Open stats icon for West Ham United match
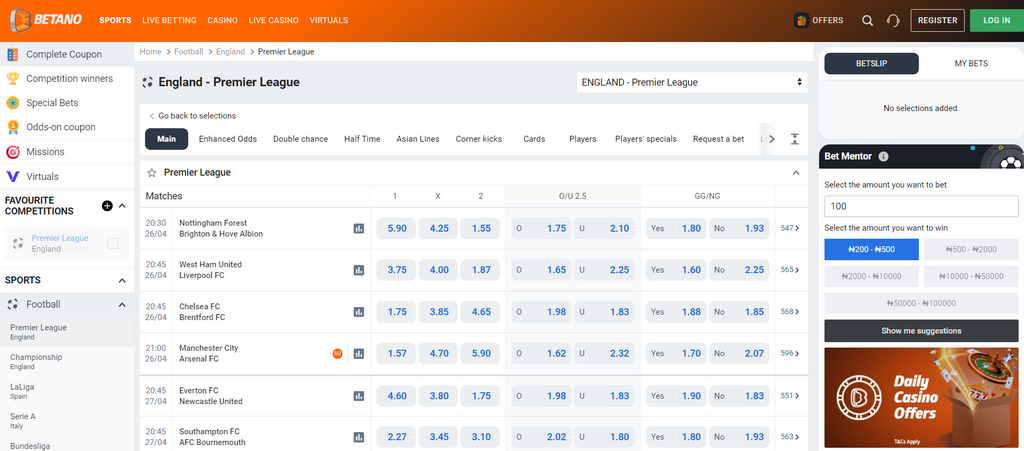1024x451 pixels. (x=359, y=270)
